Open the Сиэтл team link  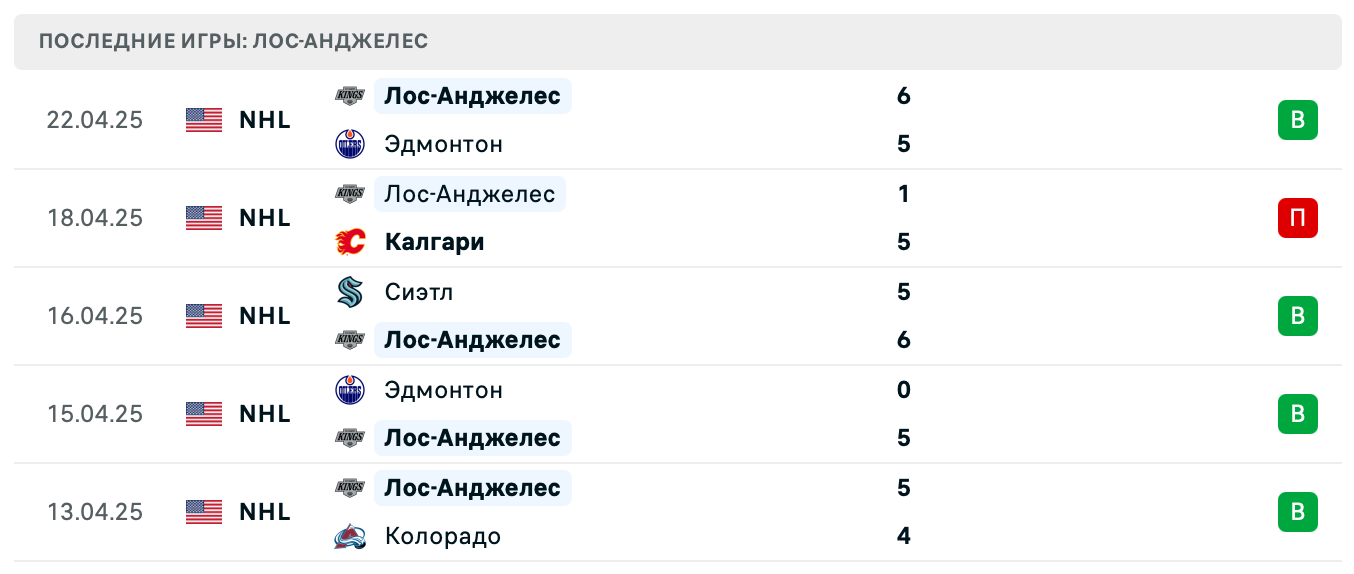419,292
